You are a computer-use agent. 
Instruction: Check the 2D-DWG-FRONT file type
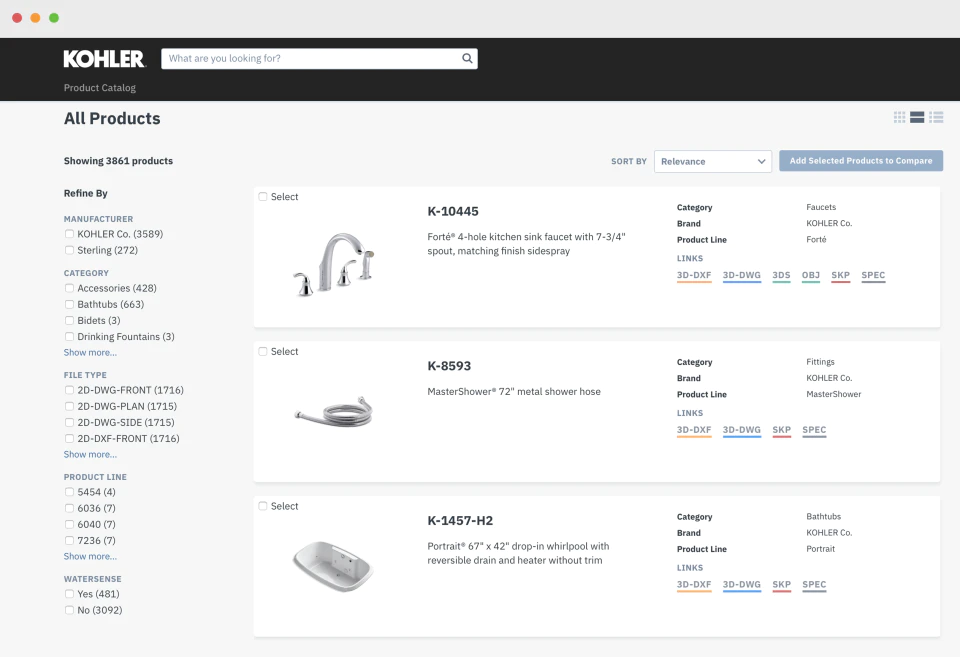coord(69,390)
